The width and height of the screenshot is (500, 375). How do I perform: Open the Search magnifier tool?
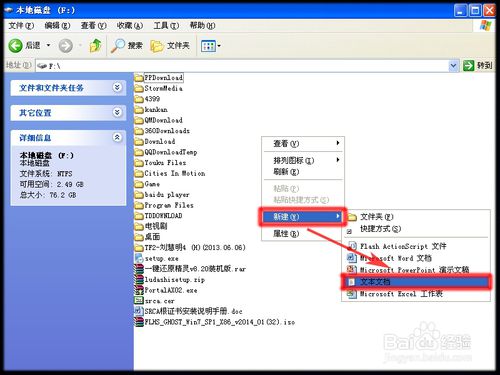[127, 45]
